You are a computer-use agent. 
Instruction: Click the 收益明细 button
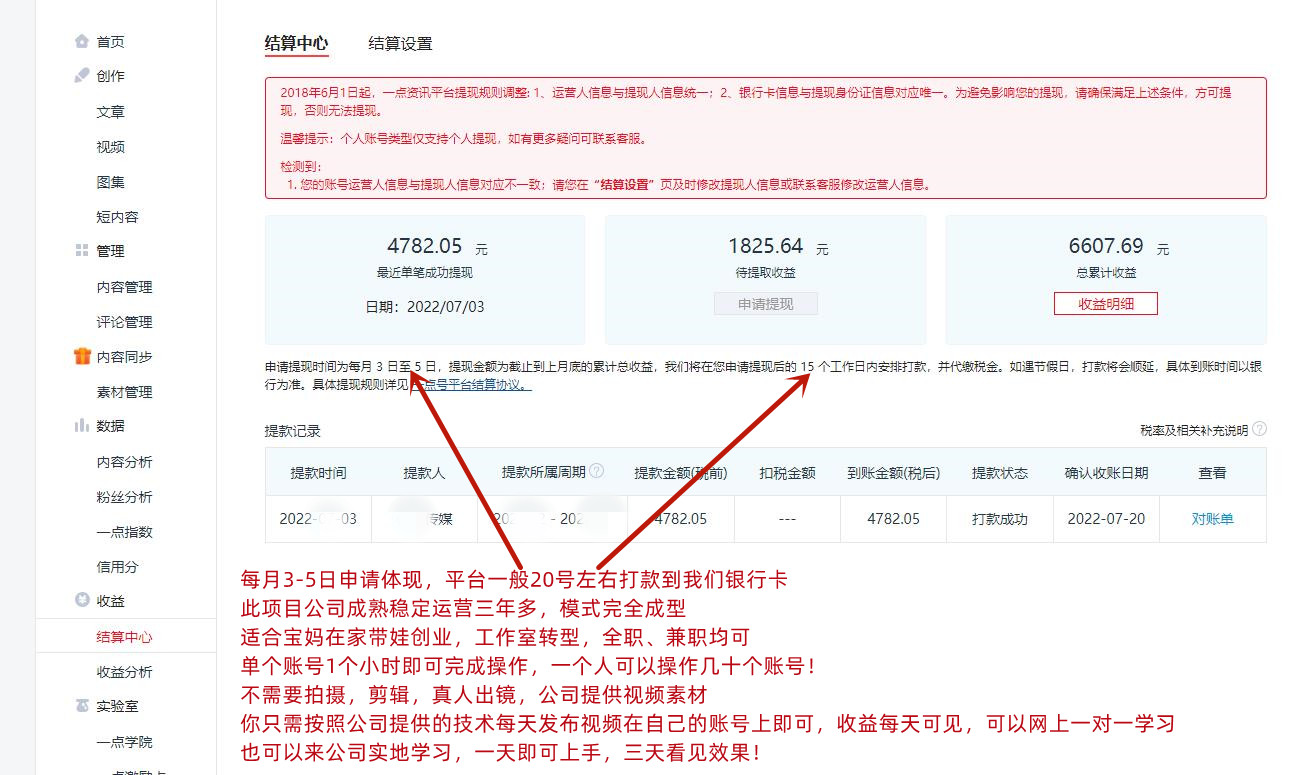[x=1106, y=303]
